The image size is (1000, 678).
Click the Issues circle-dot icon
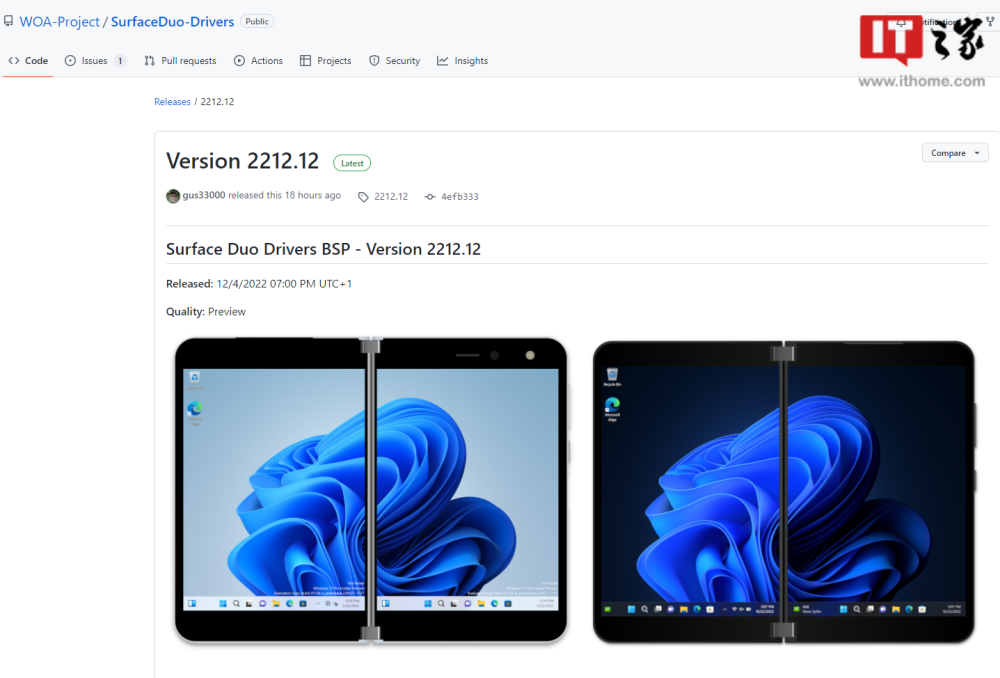[x=70, y=61]
